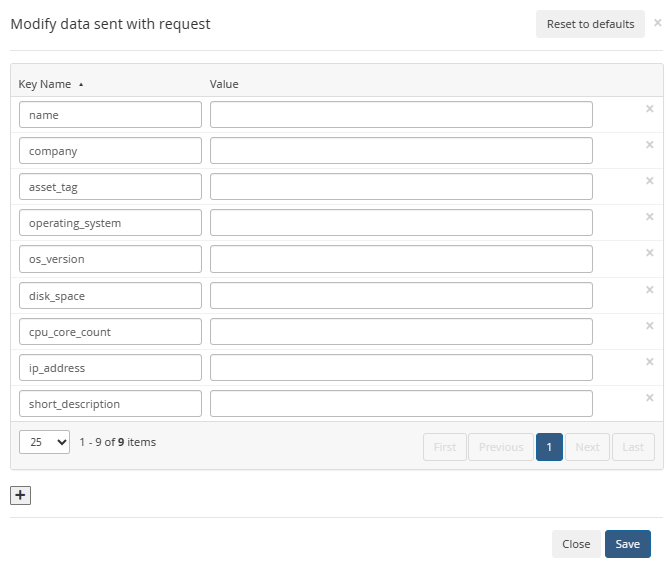Screen dimensions: 668x568
Task: Sort by Key Name column header
Action: tap(45, 84)
